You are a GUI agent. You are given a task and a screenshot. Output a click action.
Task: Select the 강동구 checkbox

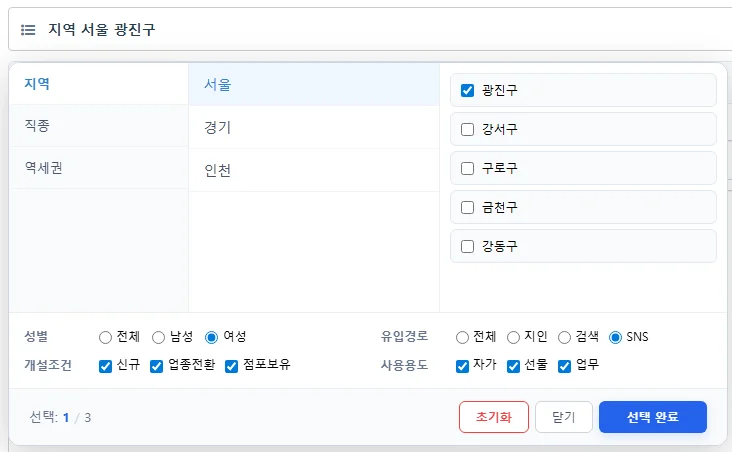467,246
